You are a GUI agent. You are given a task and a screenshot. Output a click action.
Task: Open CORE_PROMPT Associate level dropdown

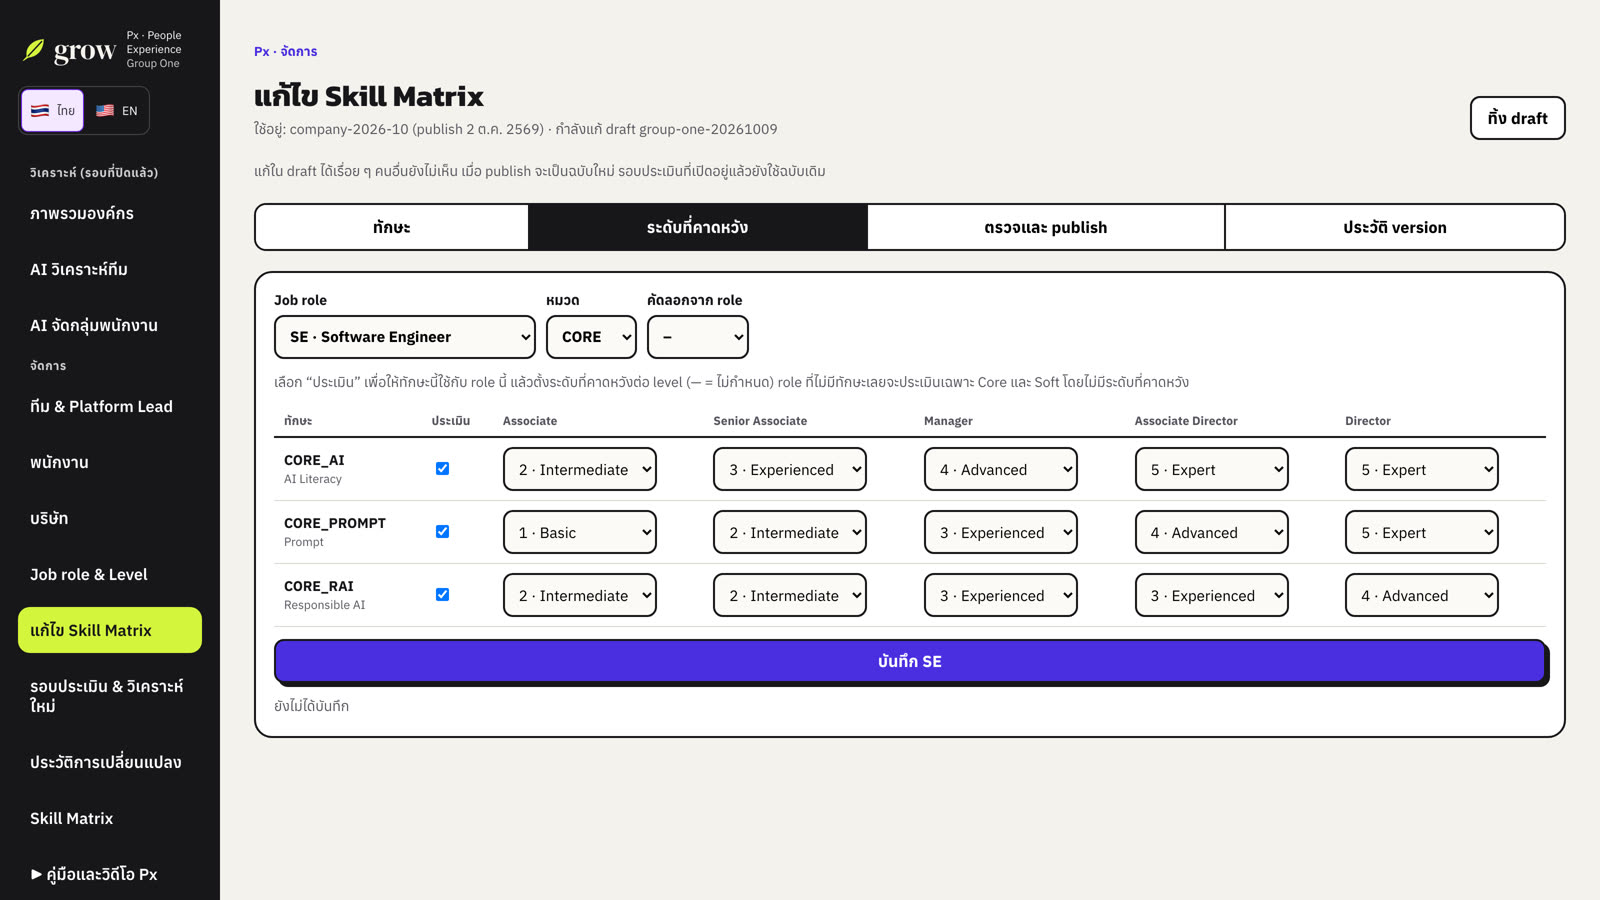[580, 532]
